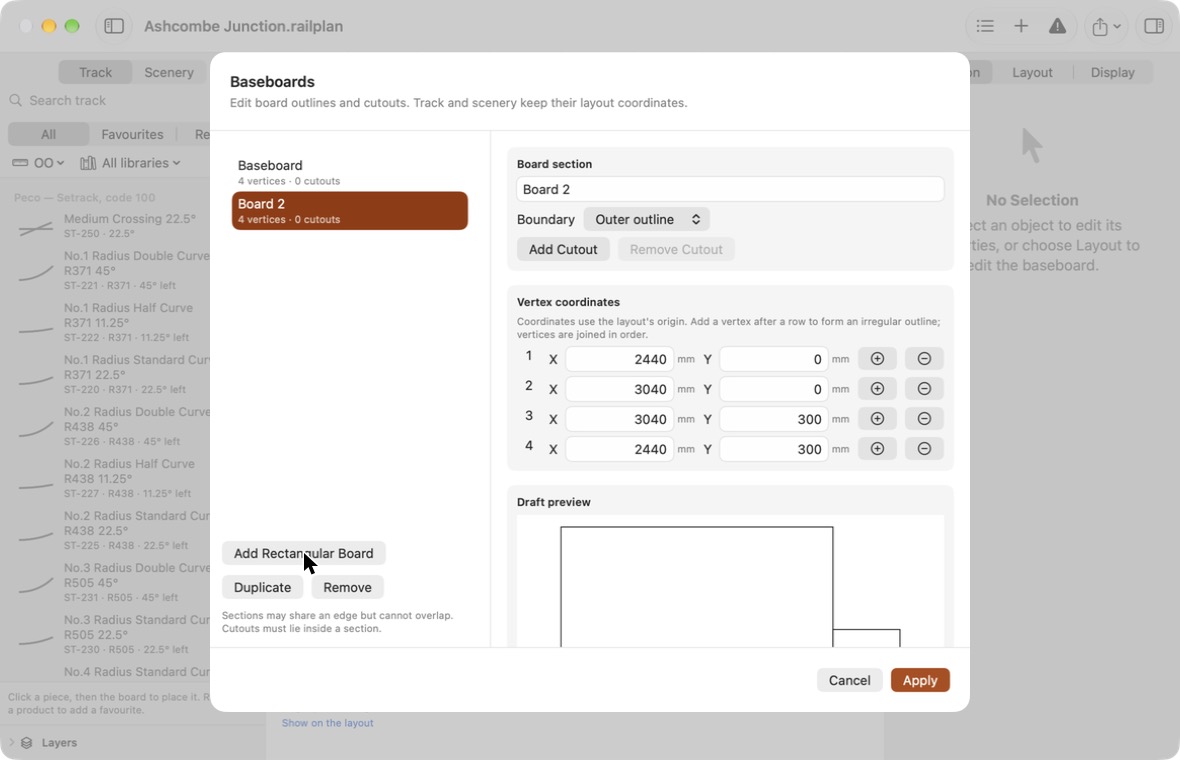Image resolution: width=1180 pixels, height=760 pixels.
Task: Click the Remove Cutout button
Action: click(676, 250)
